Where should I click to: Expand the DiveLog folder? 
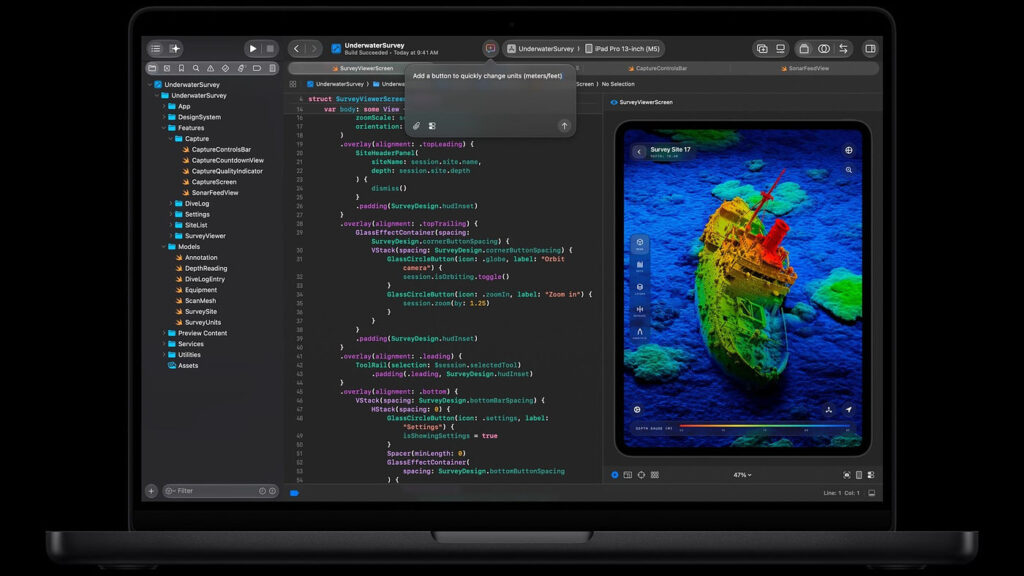click(x=170, y=204)
